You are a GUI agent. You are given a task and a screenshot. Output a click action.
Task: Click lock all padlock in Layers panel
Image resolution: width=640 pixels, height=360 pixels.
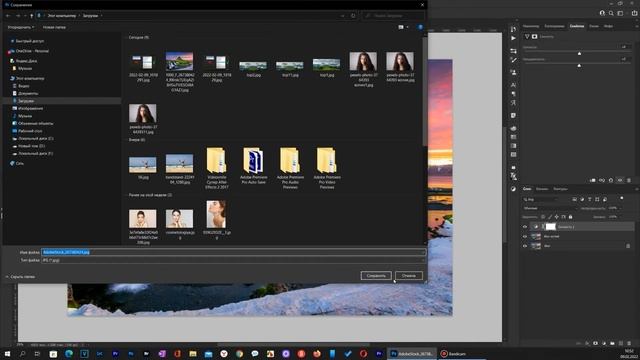(570, 217)
